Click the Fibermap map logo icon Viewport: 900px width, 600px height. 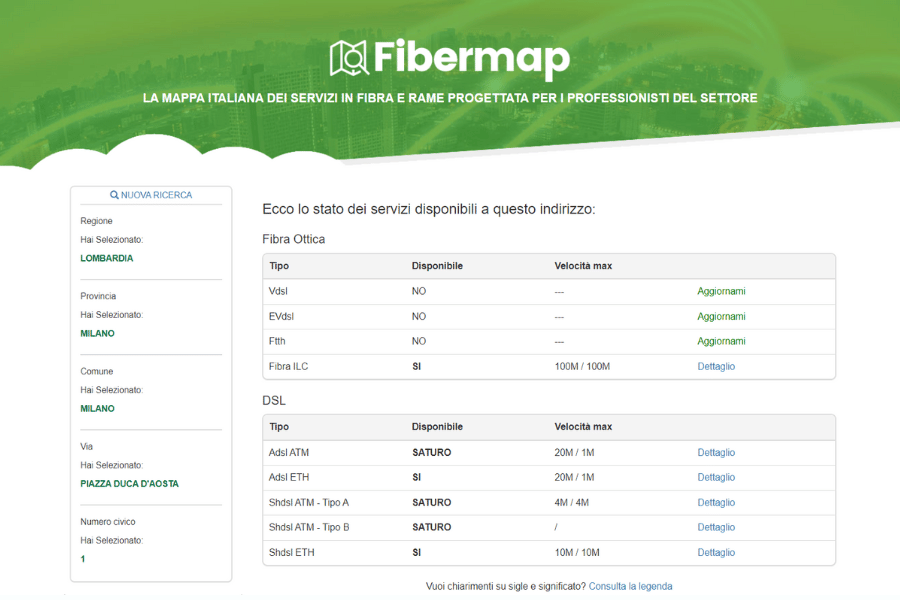[349, 58]
